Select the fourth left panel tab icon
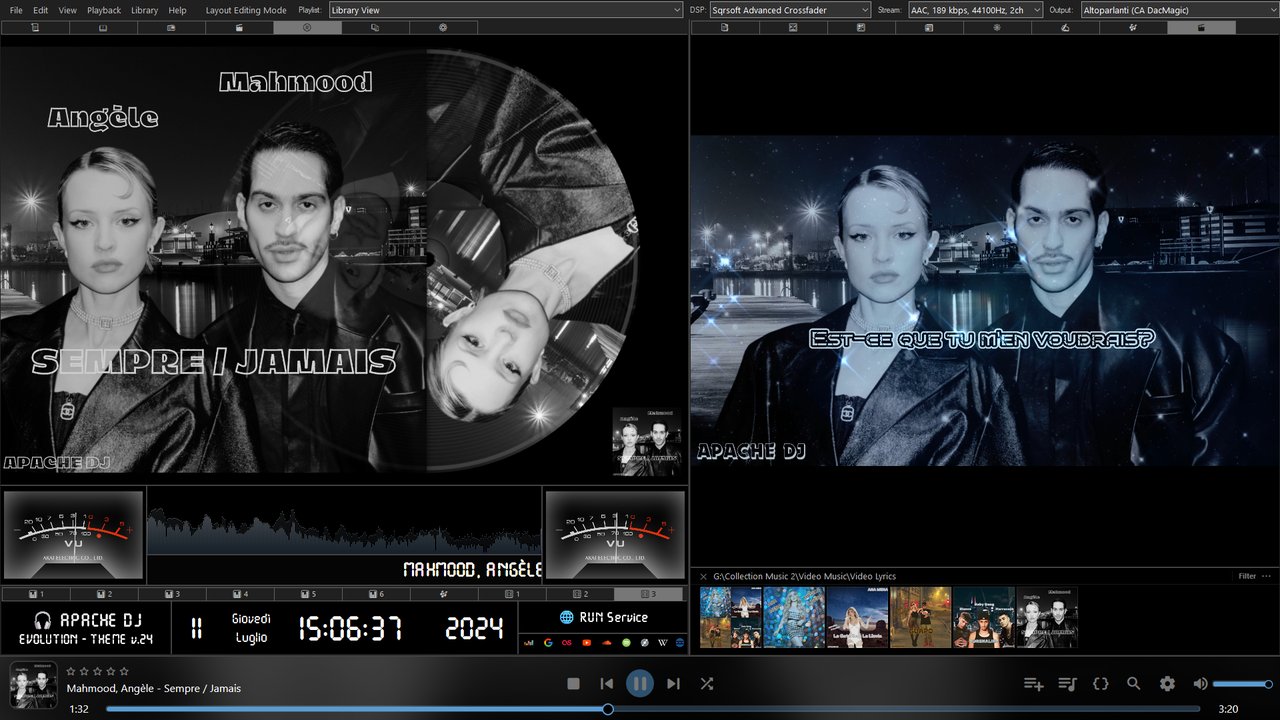Screen dimensions: 1280x720 point(239,28)
